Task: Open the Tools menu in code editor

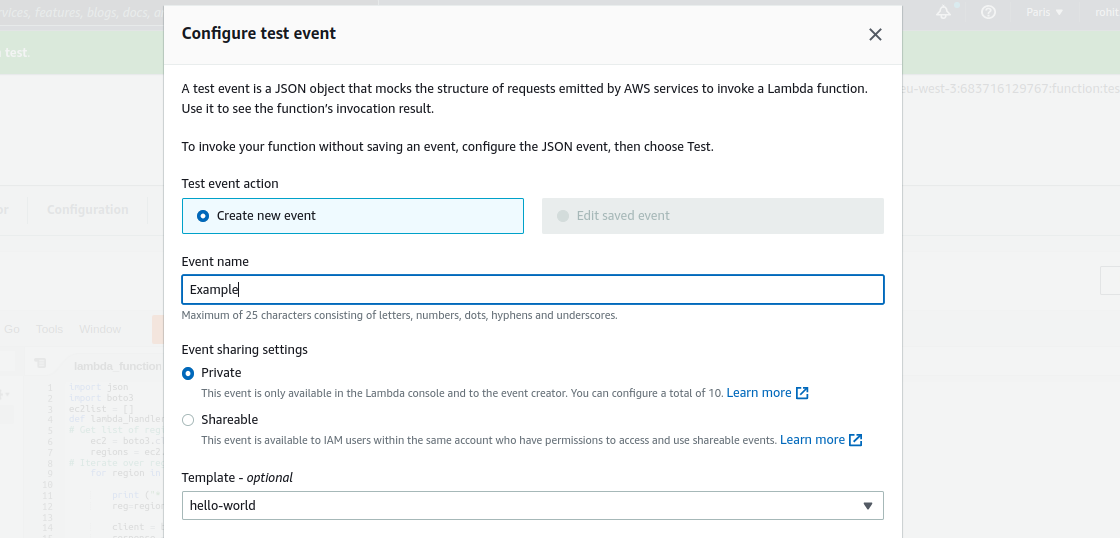Action: (x=49, y=329)
